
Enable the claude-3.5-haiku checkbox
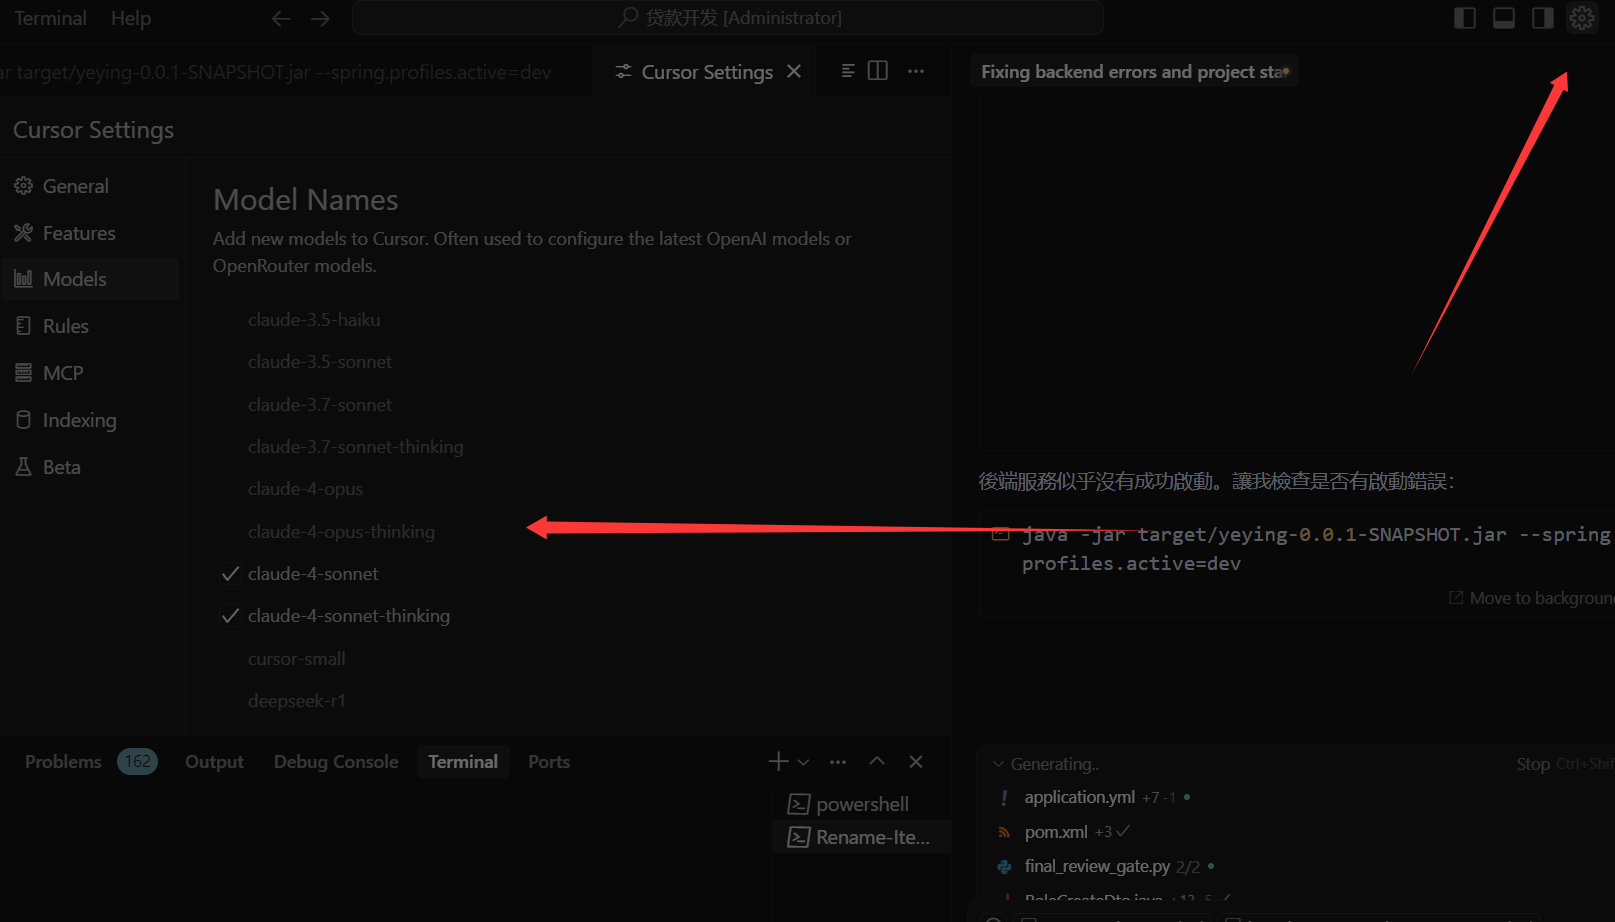tap(230, 320)
